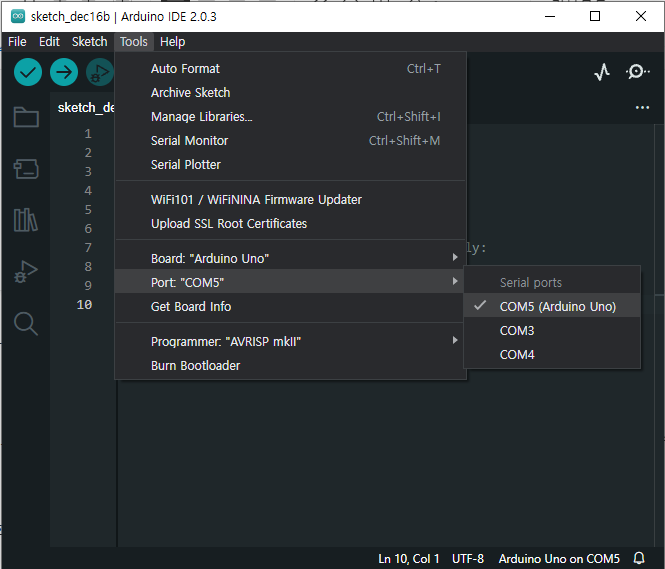The width and height of the screenshot is (665, 569).
Task: Choose Burn Bootloader menu entry
Action: click(x=291, y=365)
